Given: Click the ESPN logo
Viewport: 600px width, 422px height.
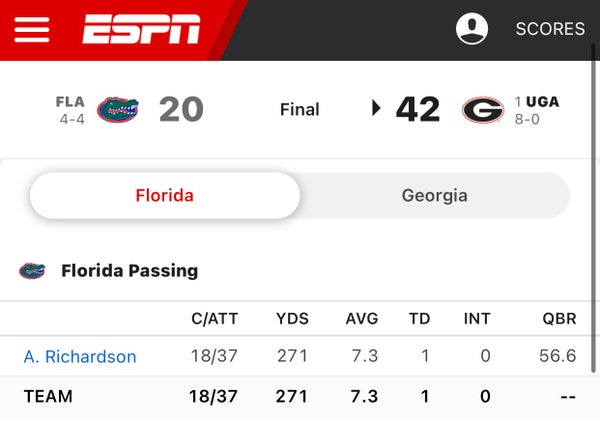Looking at the screenshot, I should [x=141, y=29].
